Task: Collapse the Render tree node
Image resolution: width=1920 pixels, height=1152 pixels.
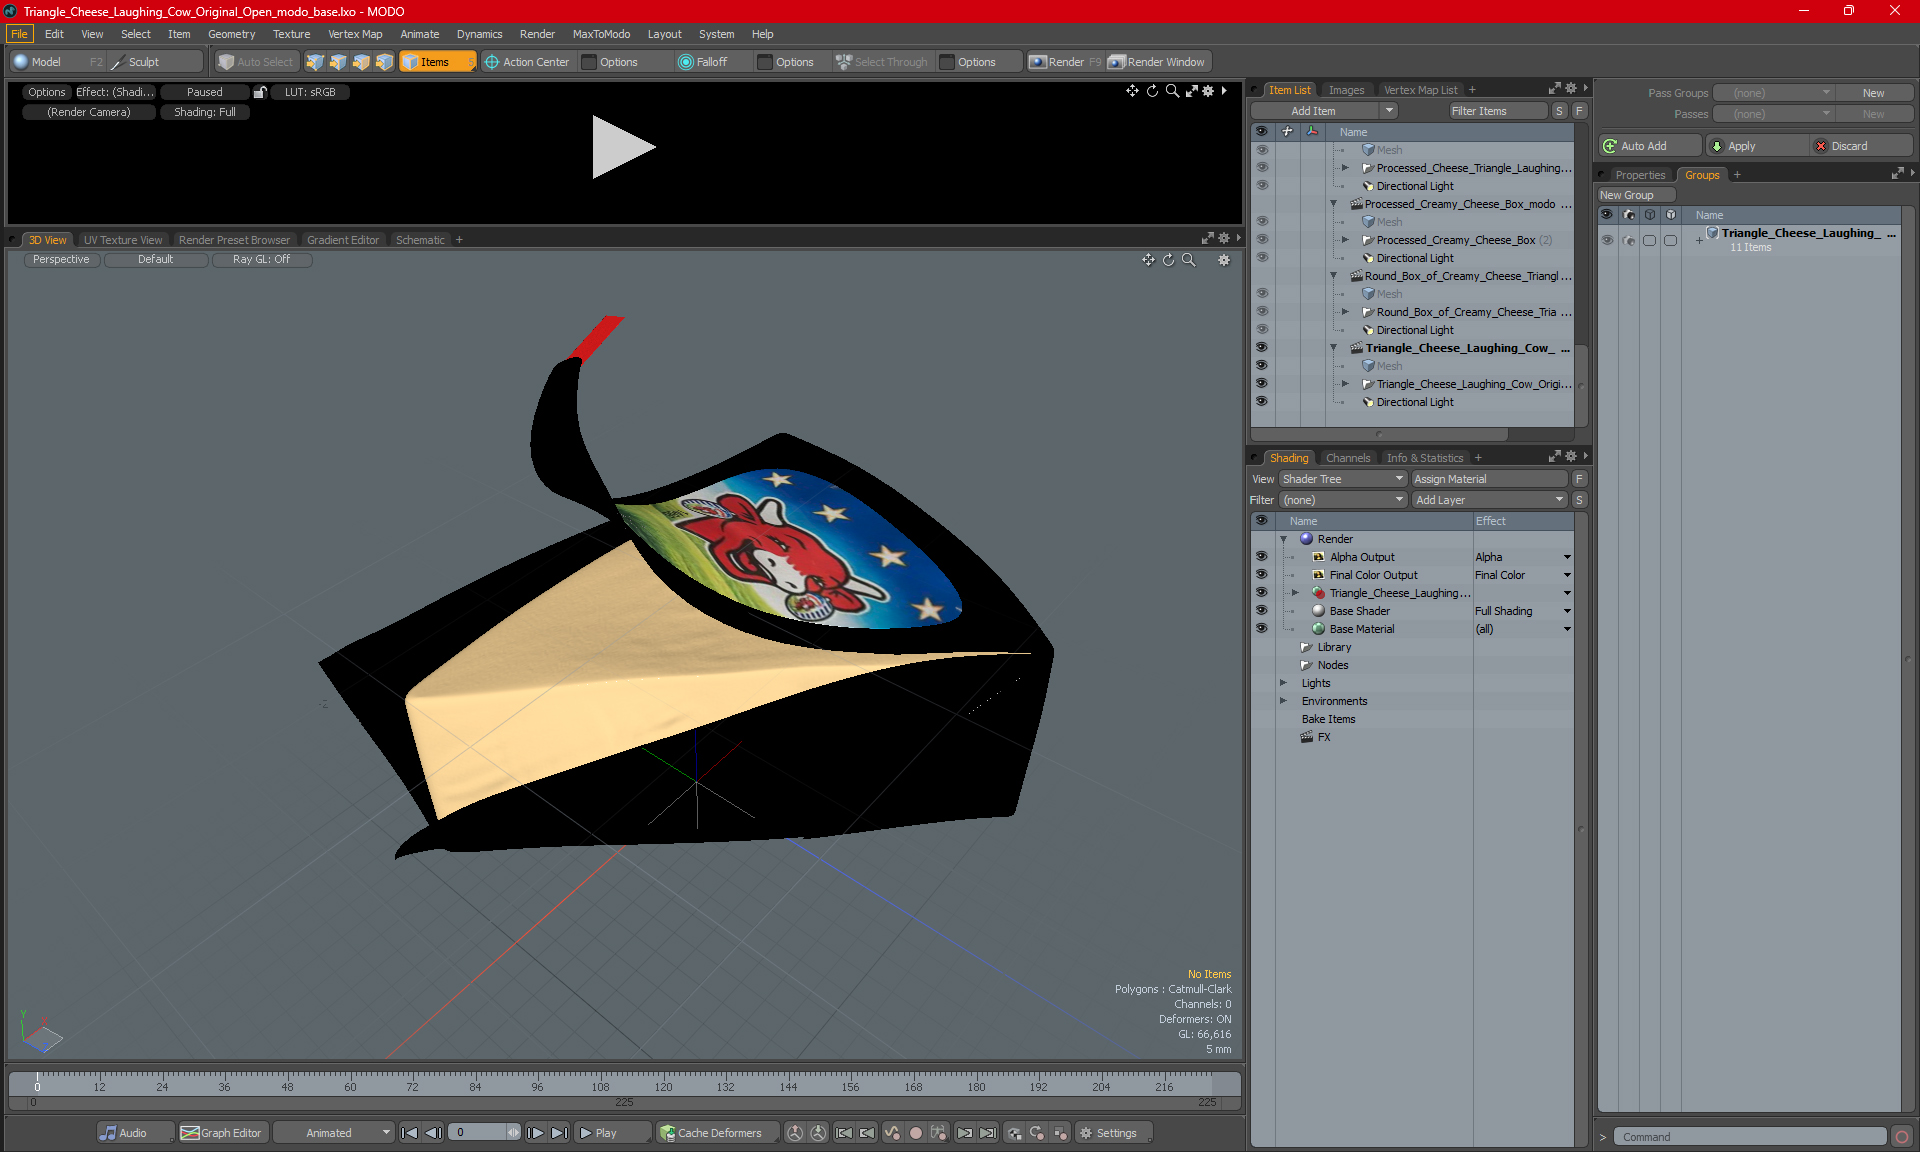Action: point(1284,539)
